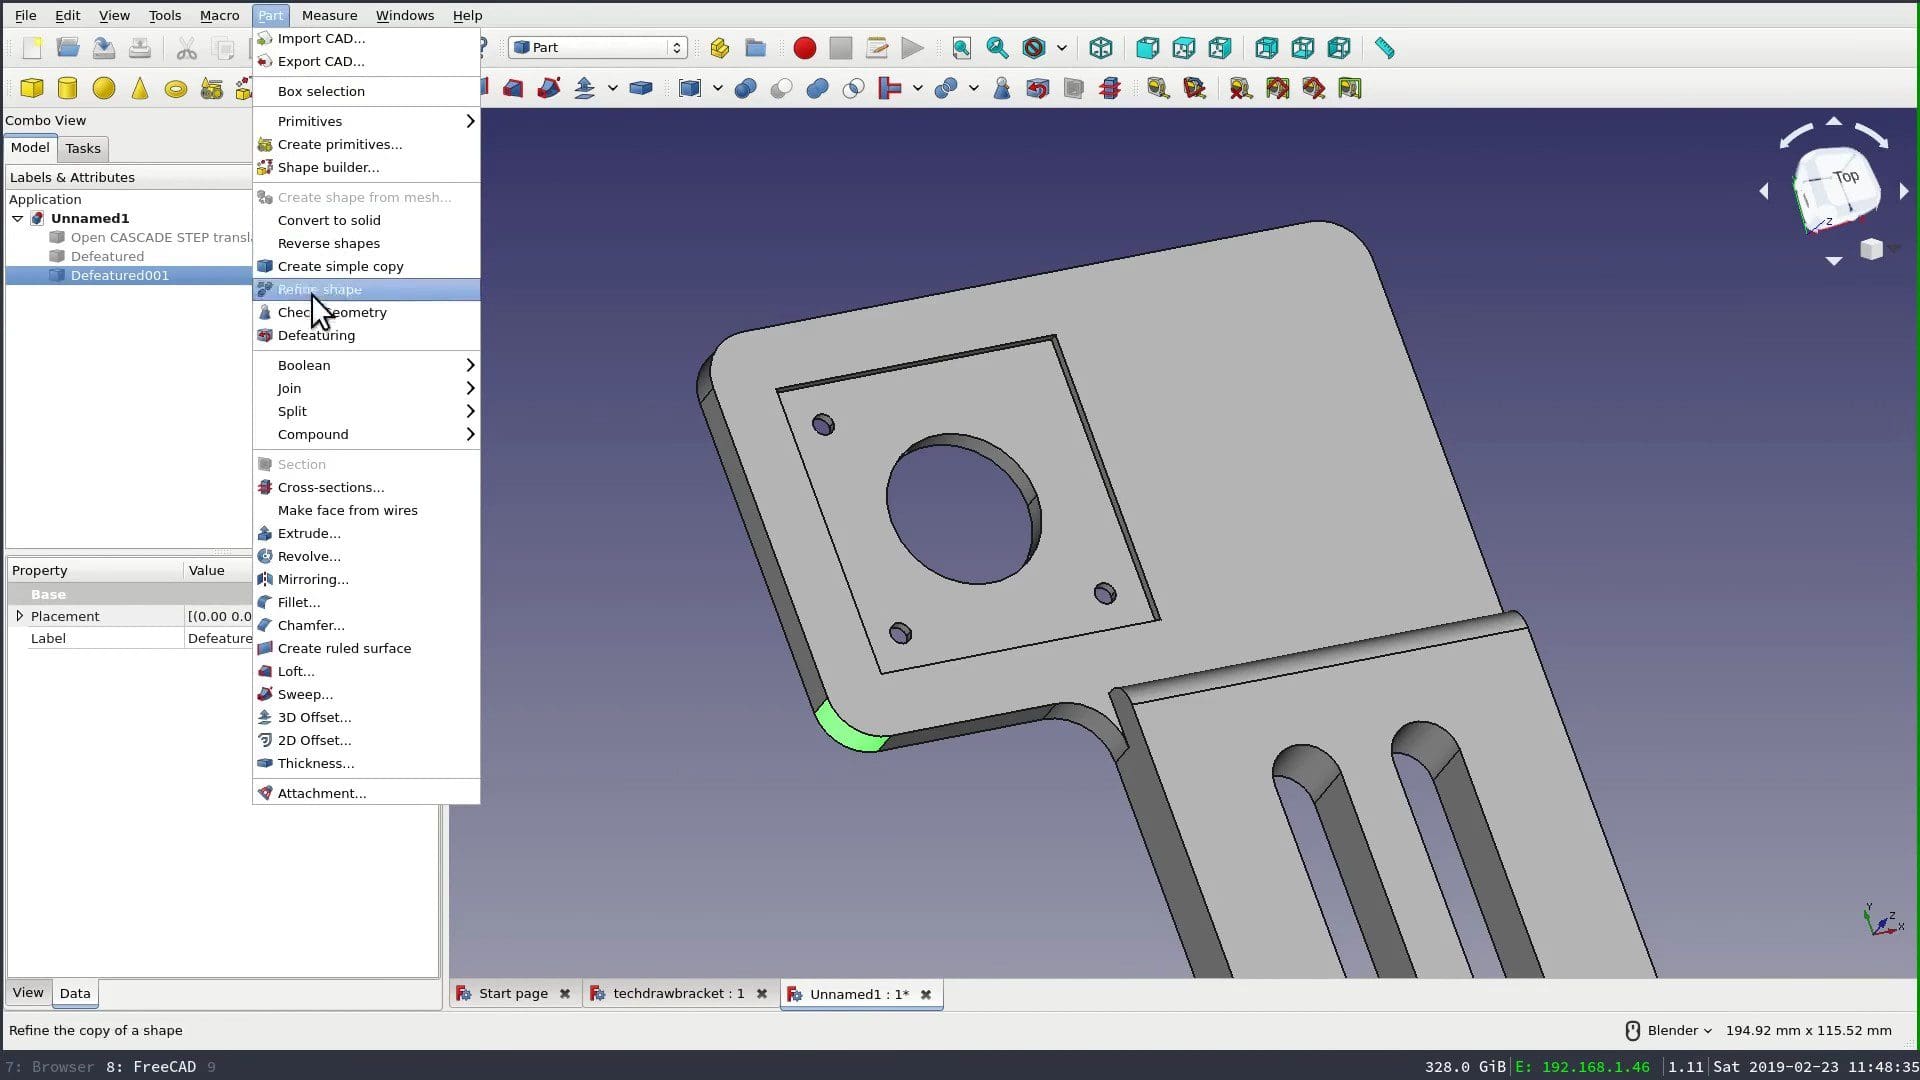Open the Macro menu
This screenshot has width=1920, height=1080.
219,15
